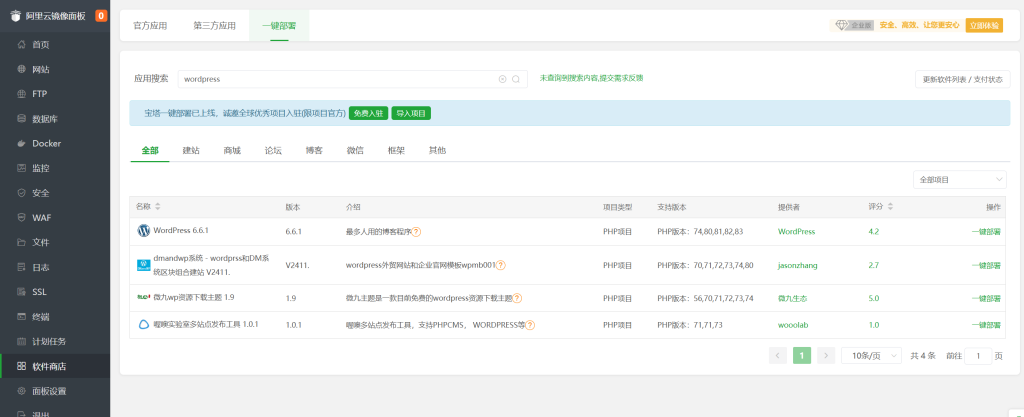This screenshot has width=1024, height=417.
Task: Filter by the 论坛 category tab
Action: click(x=273, y=150)
